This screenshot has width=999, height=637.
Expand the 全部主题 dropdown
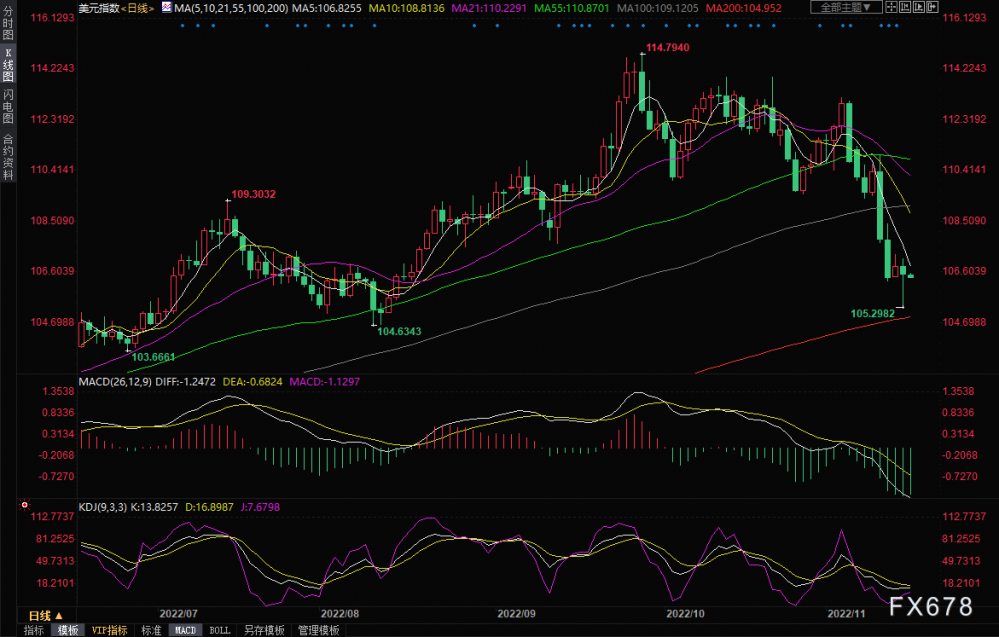click(847, 7)
